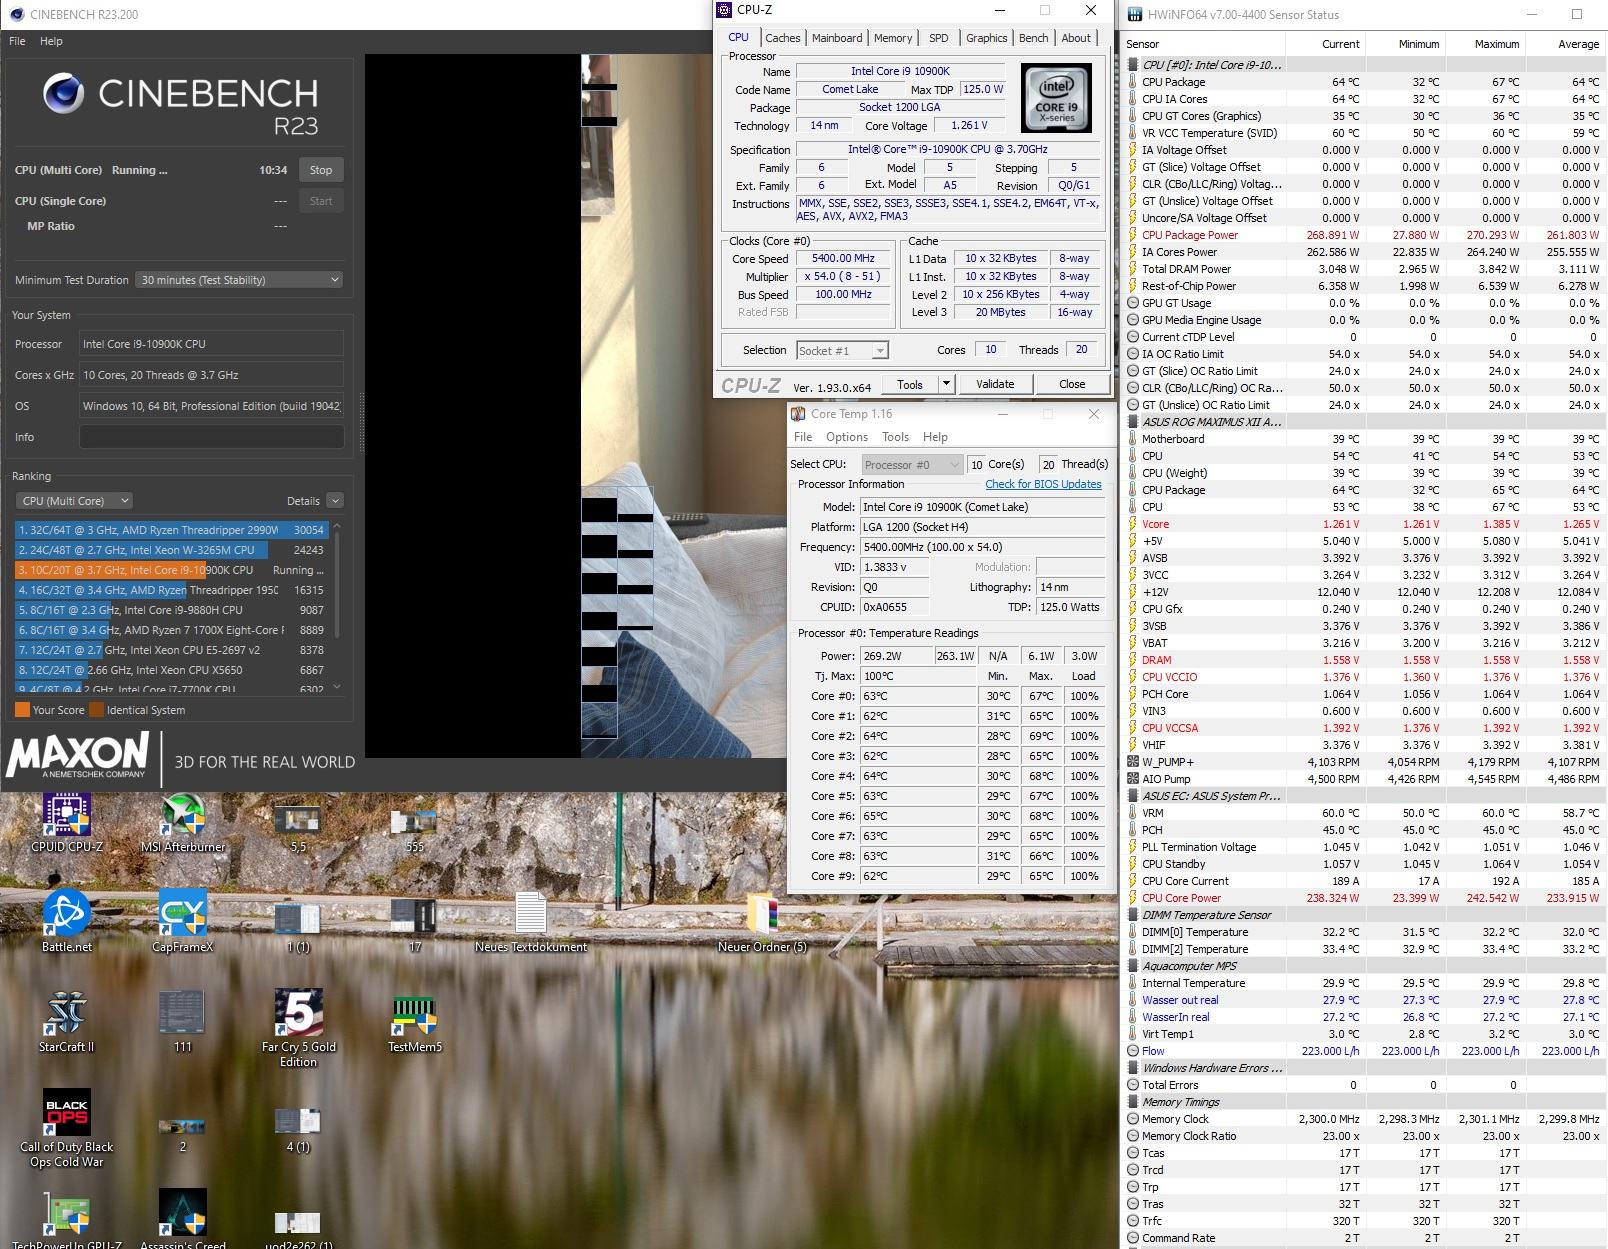Open the SPD tab in CPU-Z
Image resolution: width=1608 pixels, height=1249 pixels.
coord(938,38)
